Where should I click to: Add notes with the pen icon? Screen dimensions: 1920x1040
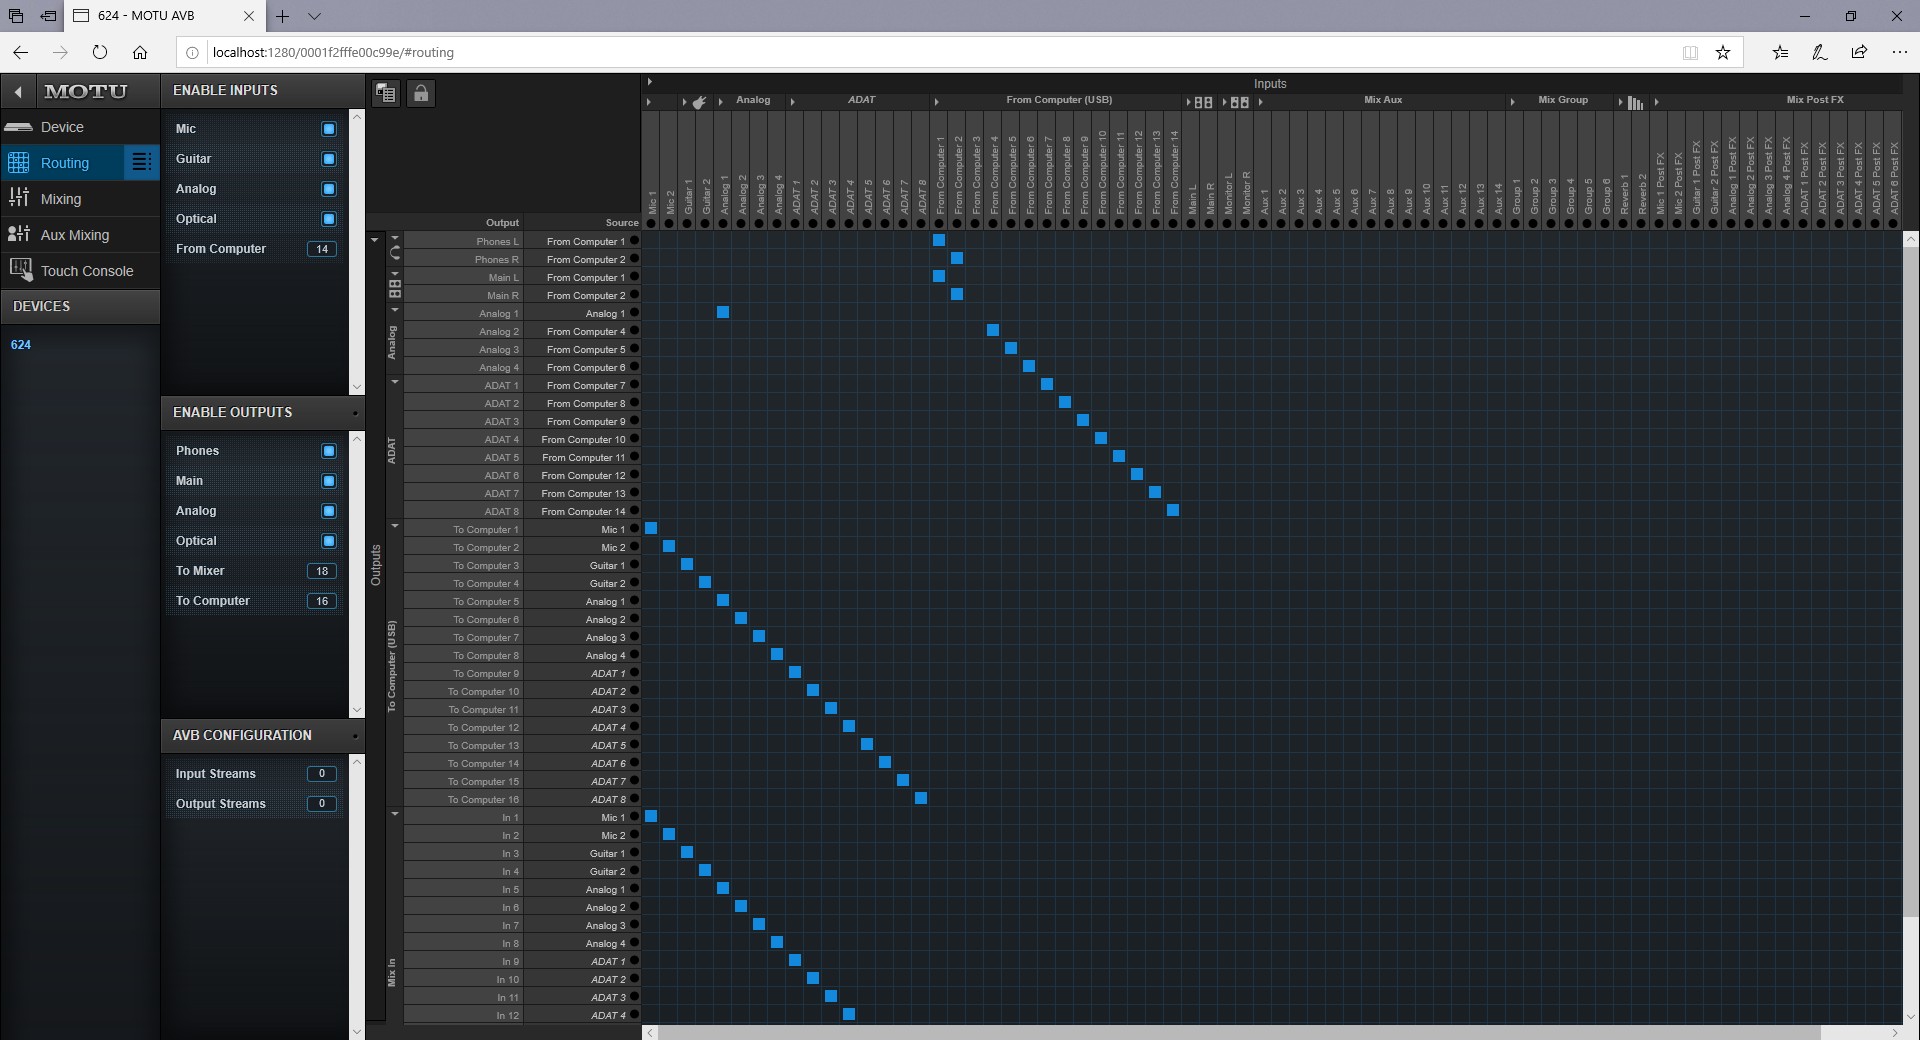pyautogui.click(x=1820, y=52)
